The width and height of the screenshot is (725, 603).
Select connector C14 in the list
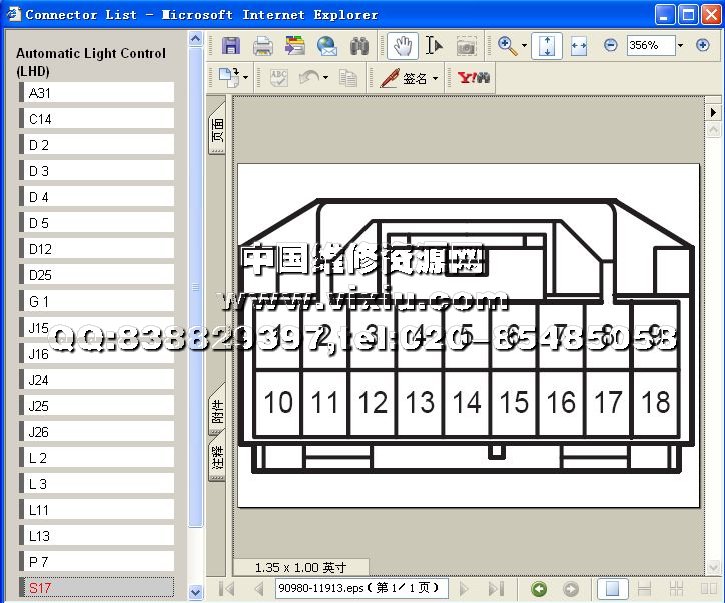coord(97,118)
